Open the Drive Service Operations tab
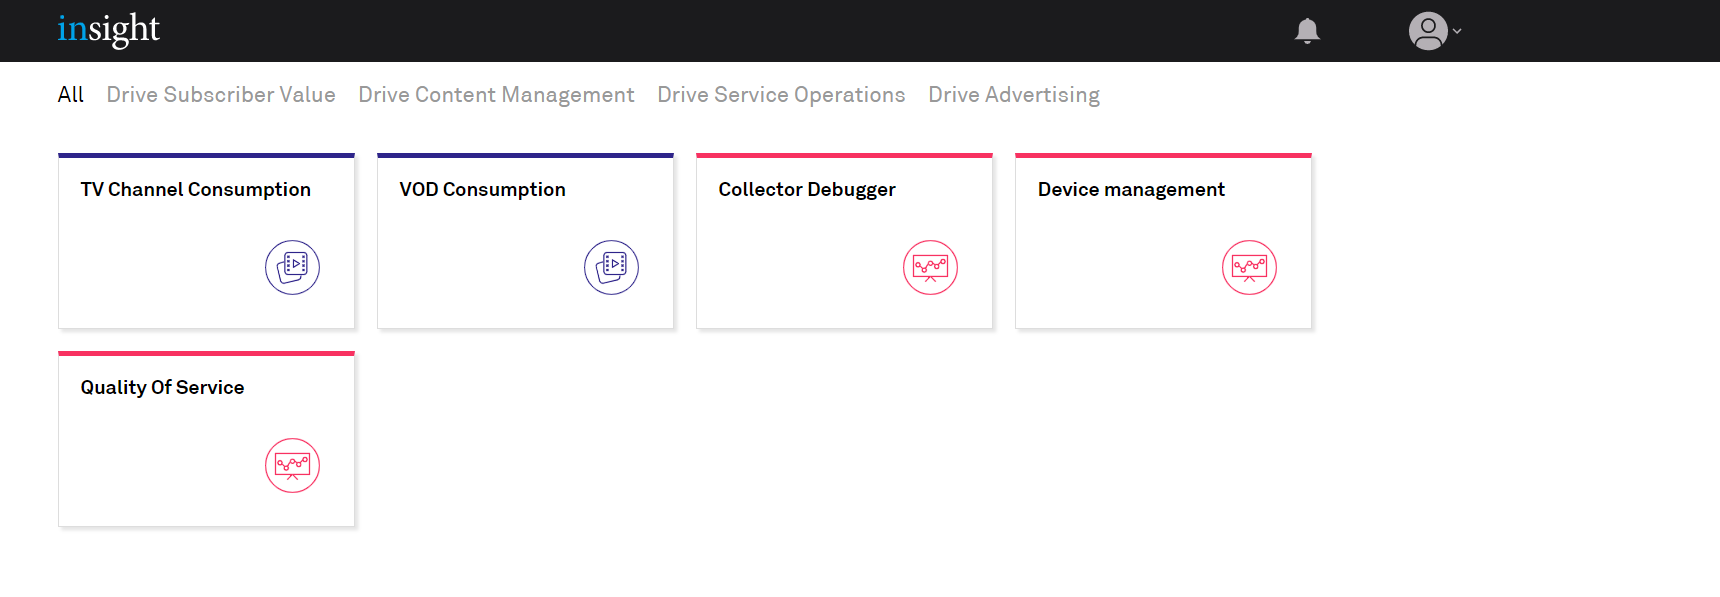 (x=781, y=95)
